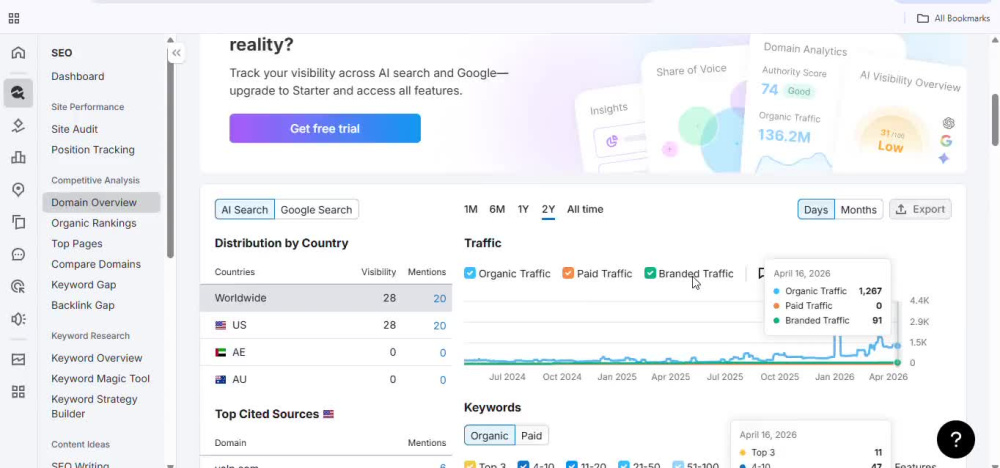Open Dashboard in SEO menu
The image size is (1000, 468).
[x=78, y=77]
